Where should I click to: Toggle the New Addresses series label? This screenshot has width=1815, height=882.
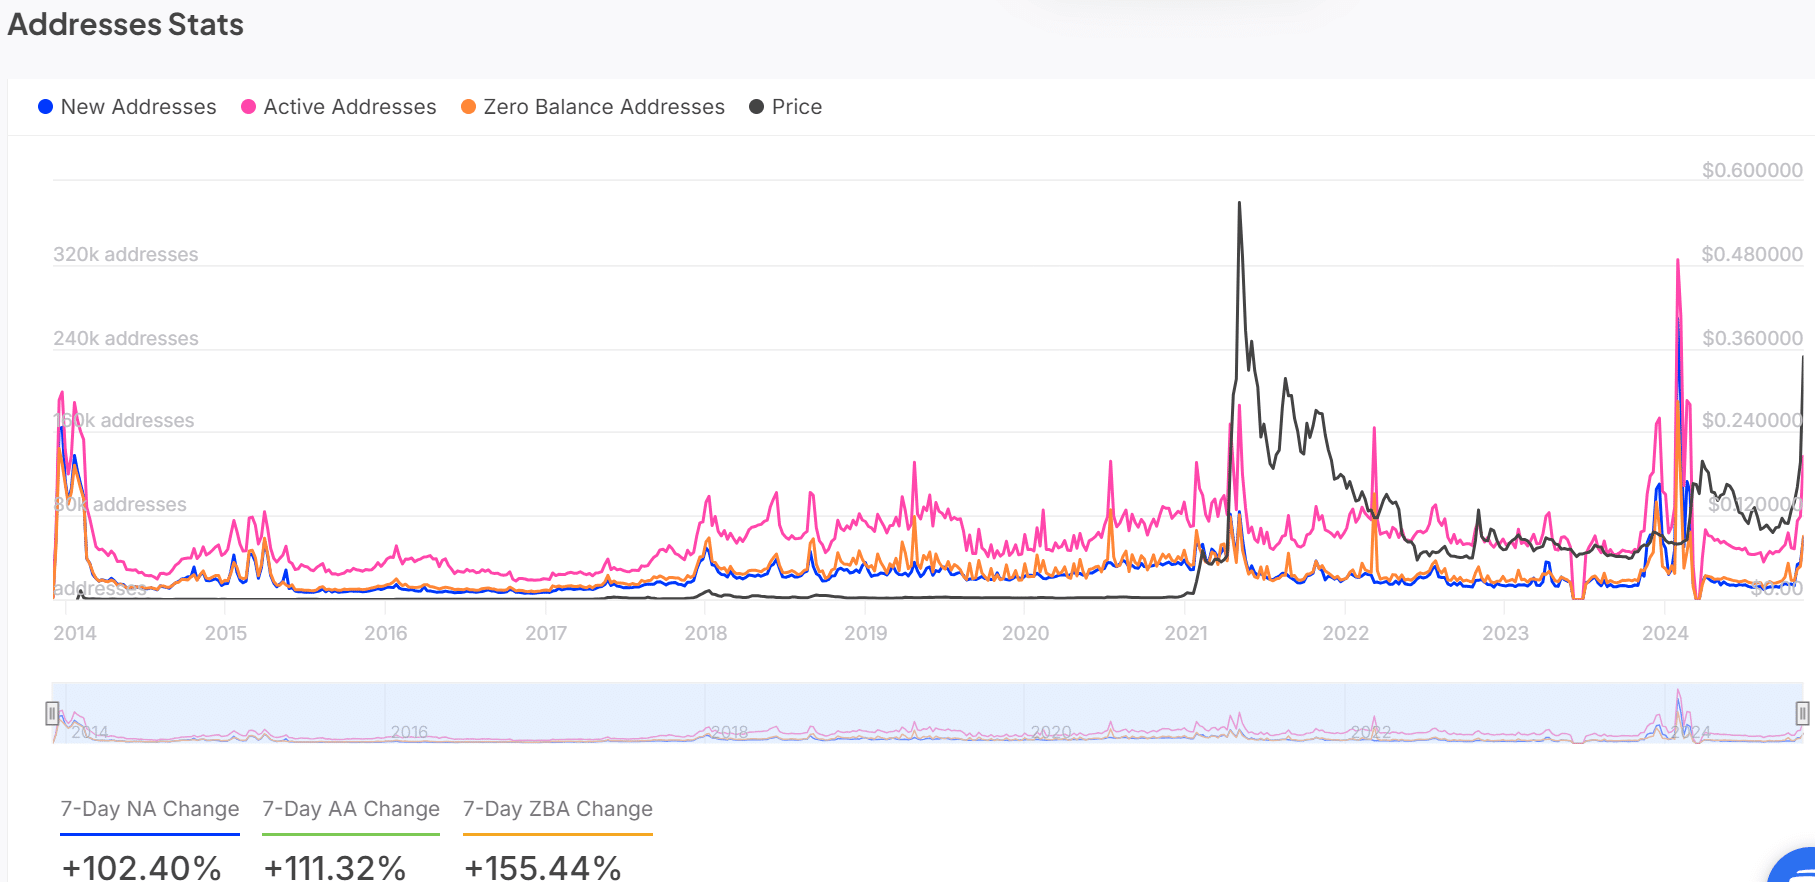pos(138,107)
